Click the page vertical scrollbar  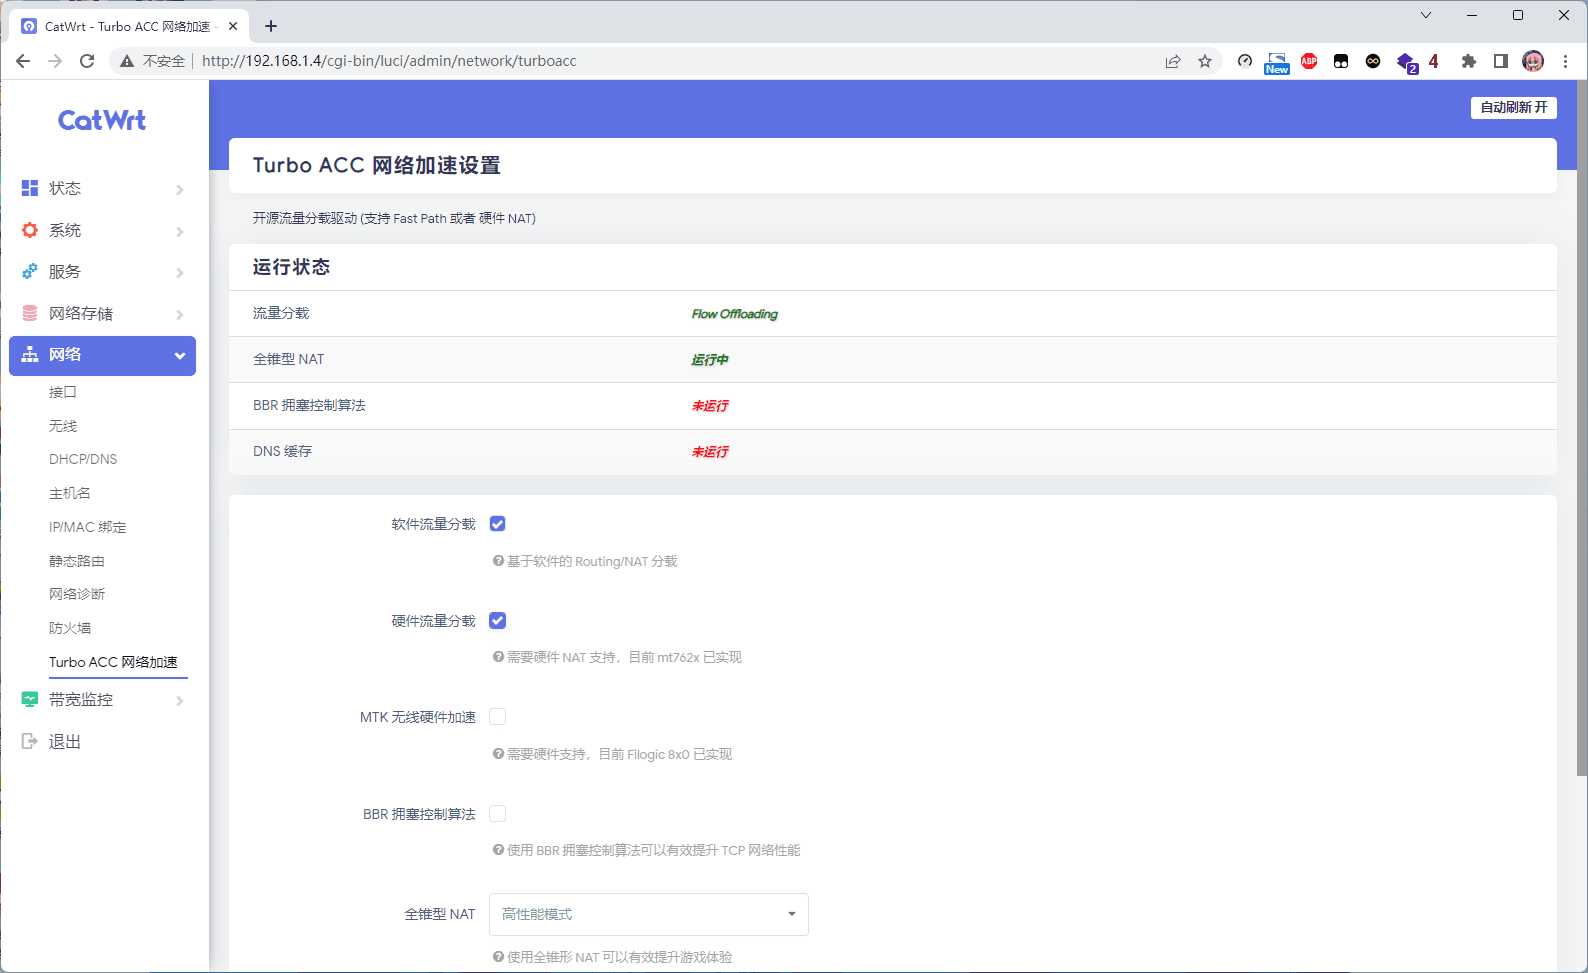[1582, 430]
